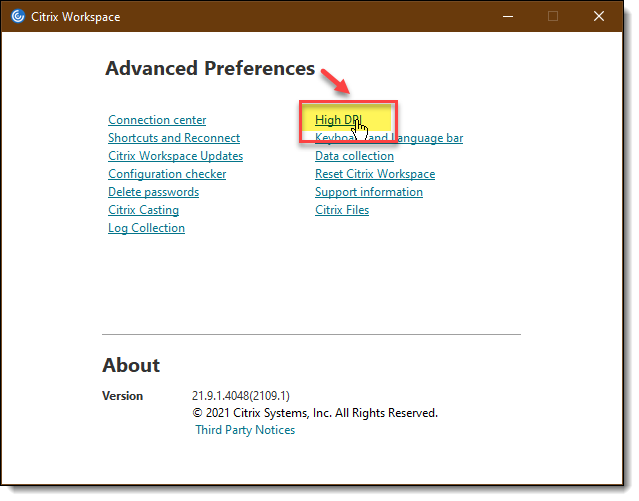
Task: View Third Party Notices
Action: point(245,430)
